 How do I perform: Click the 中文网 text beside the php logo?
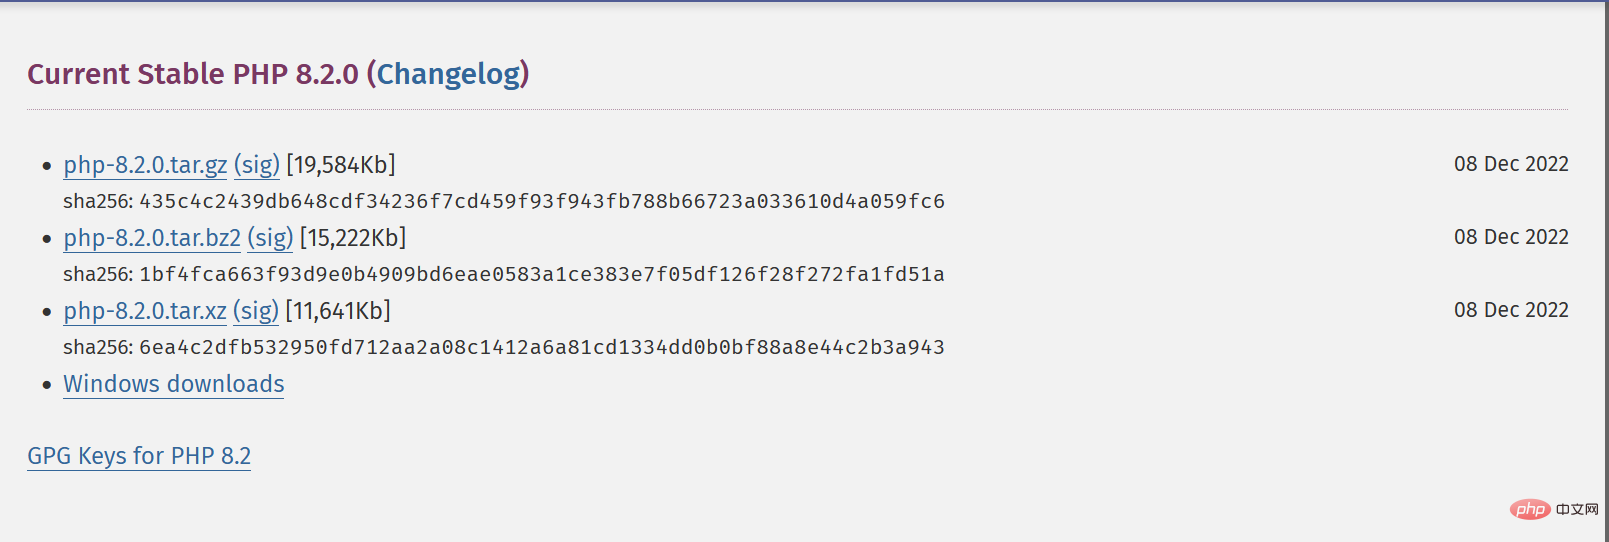click(x=1577, y=510)
